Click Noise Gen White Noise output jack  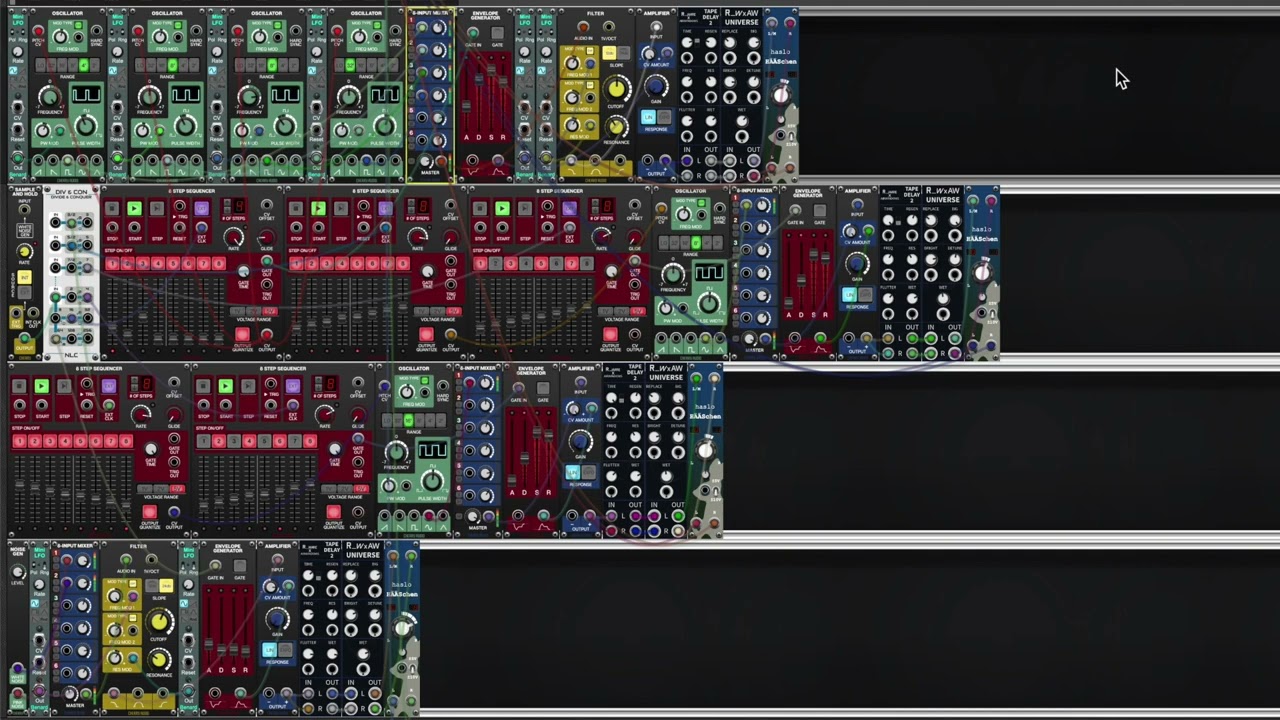(17, 670)
